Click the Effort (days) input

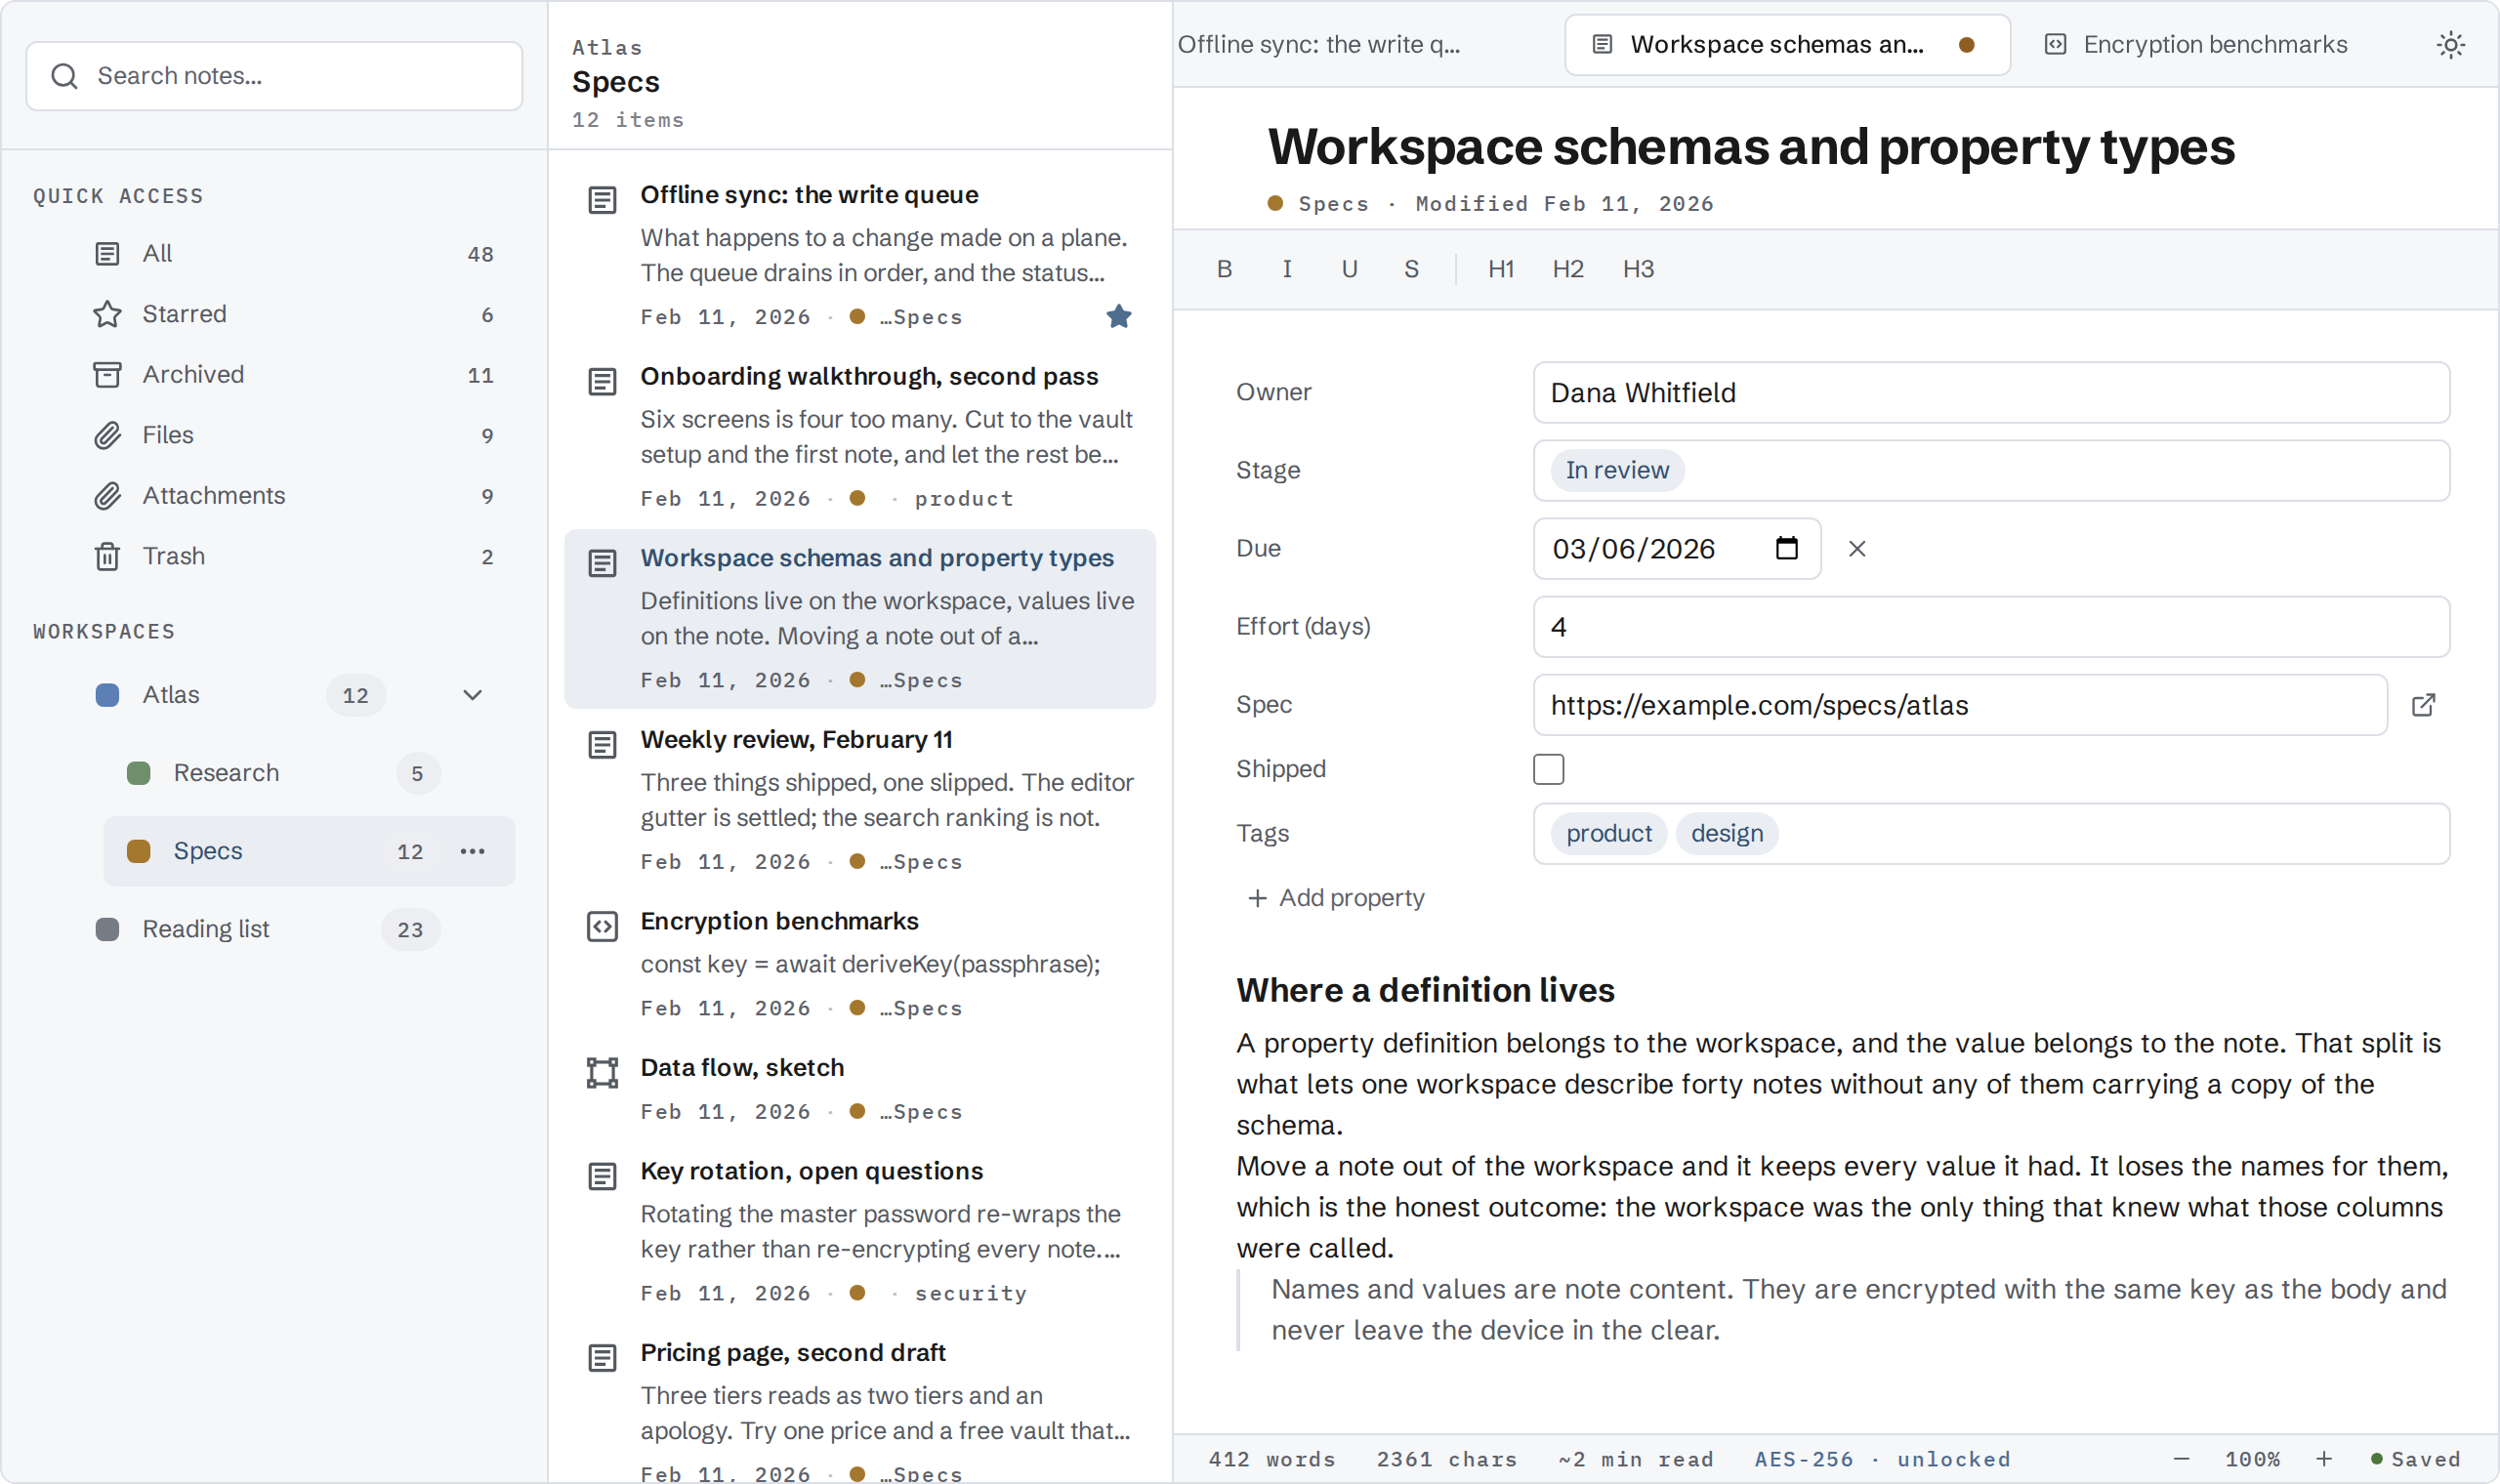(1991, 627)
